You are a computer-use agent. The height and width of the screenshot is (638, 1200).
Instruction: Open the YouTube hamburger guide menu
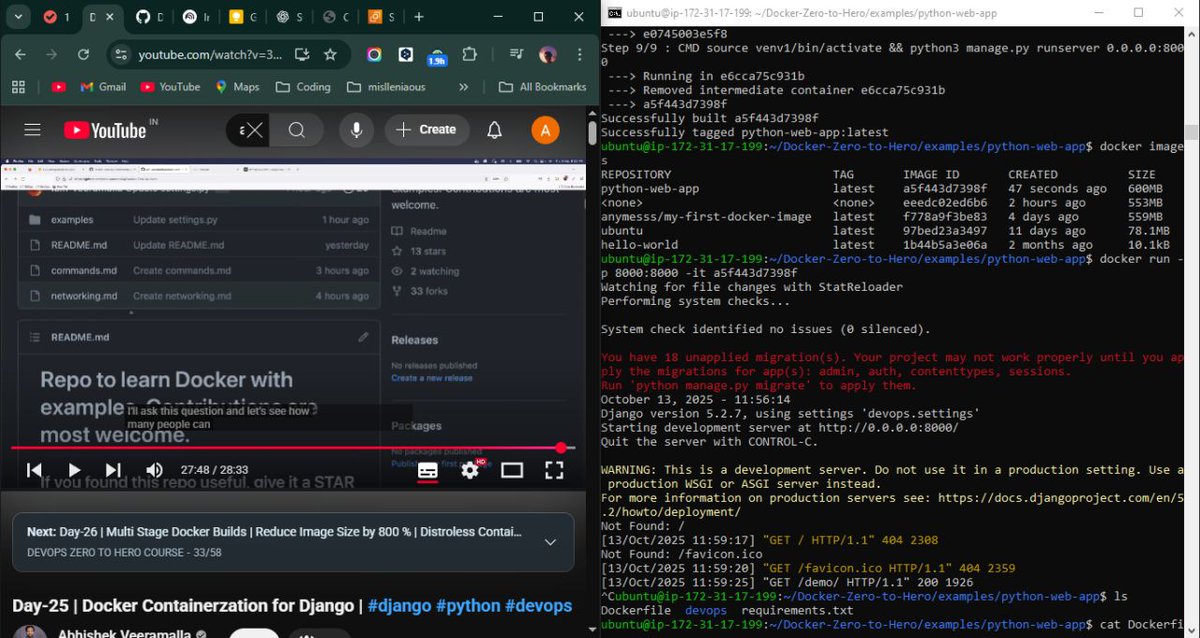pos(32,130)
